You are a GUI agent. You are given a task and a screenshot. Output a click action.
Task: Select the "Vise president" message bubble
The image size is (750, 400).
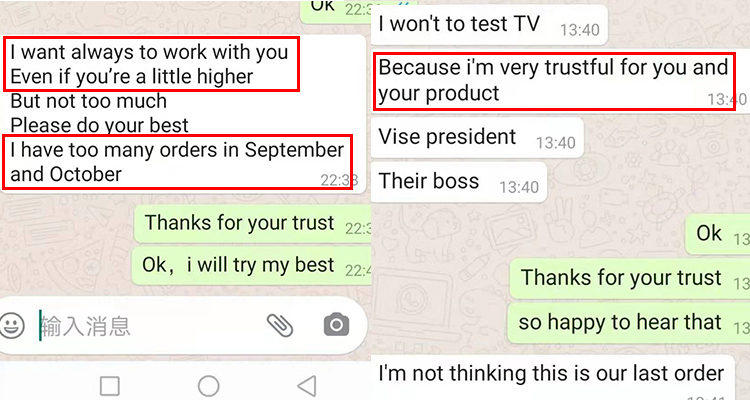point(477,137)
